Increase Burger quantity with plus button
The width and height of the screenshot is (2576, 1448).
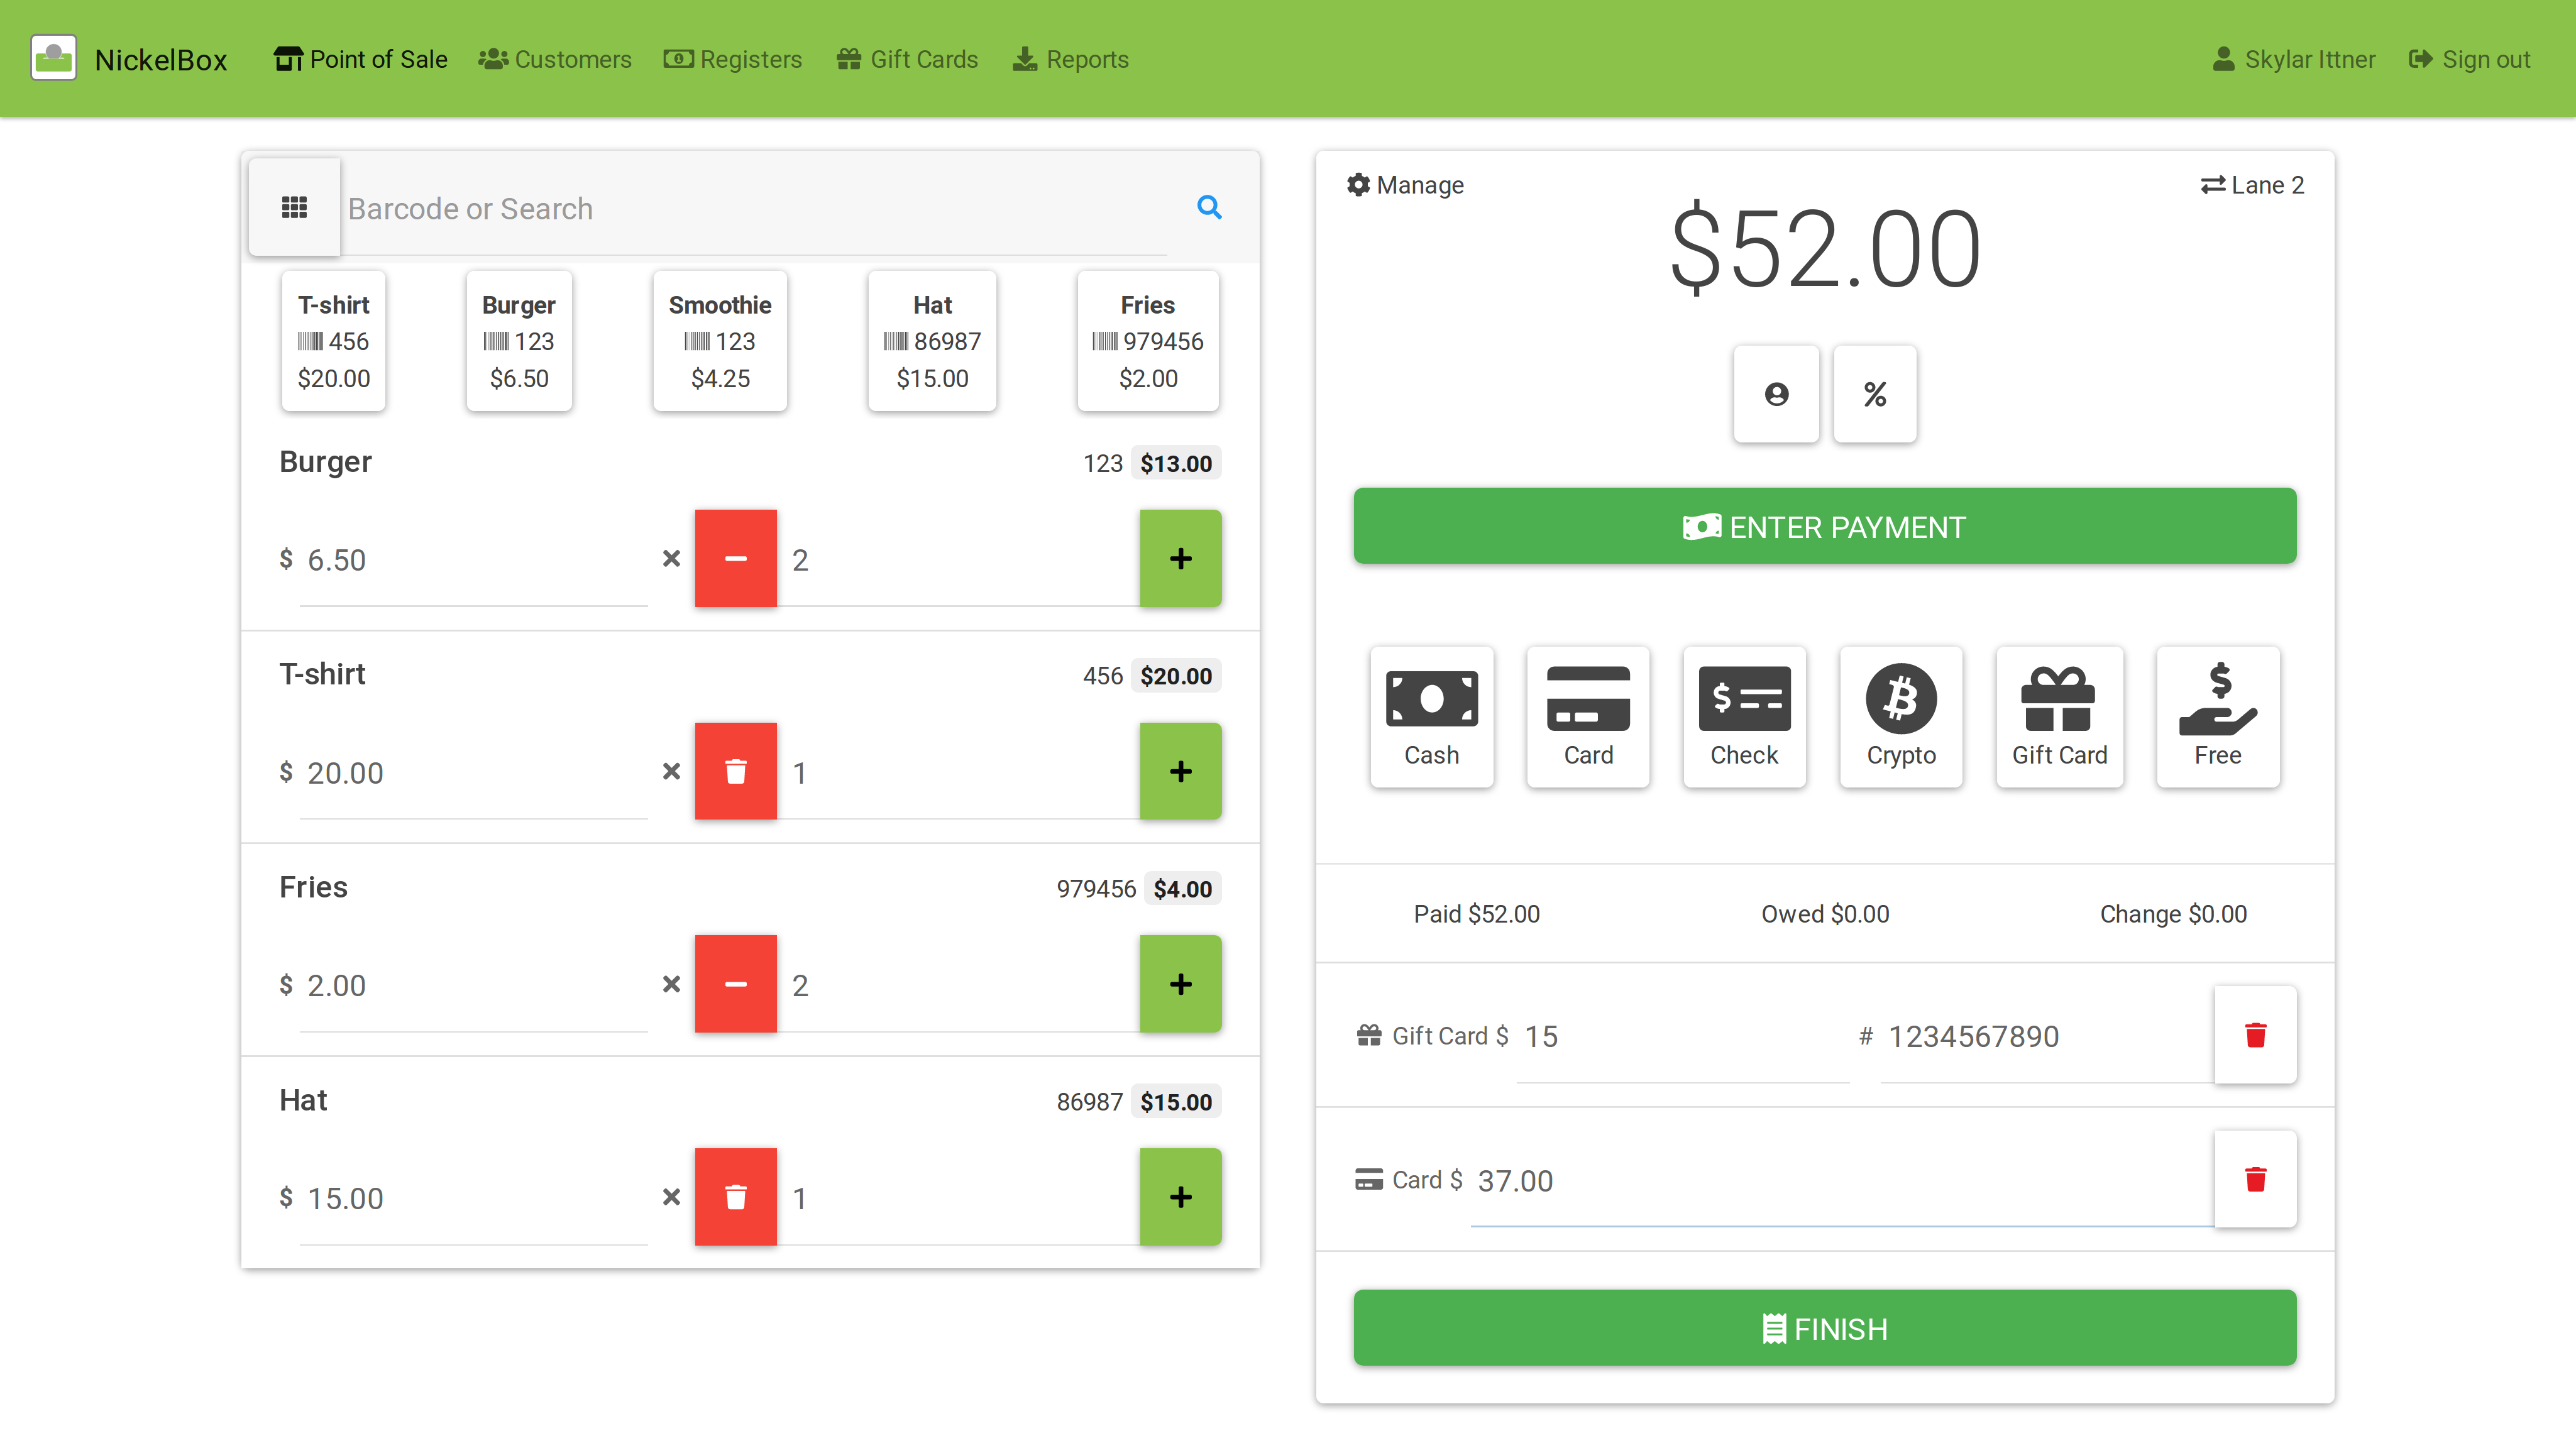tap(1180, 558)
